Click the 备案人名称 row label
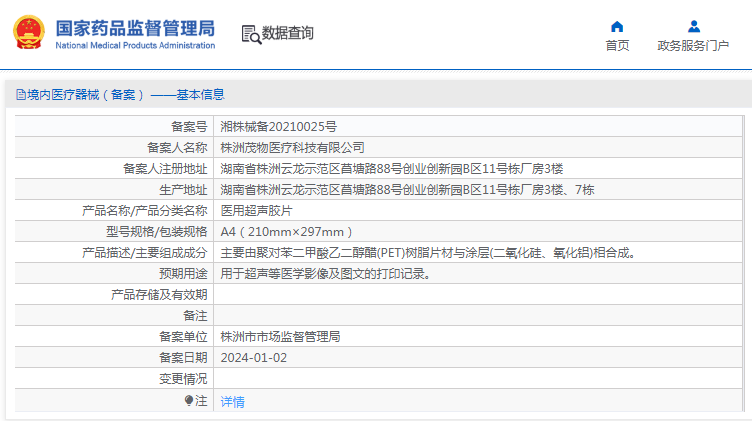The width and height of the screenshot is (752, 421). click(177, 148)
